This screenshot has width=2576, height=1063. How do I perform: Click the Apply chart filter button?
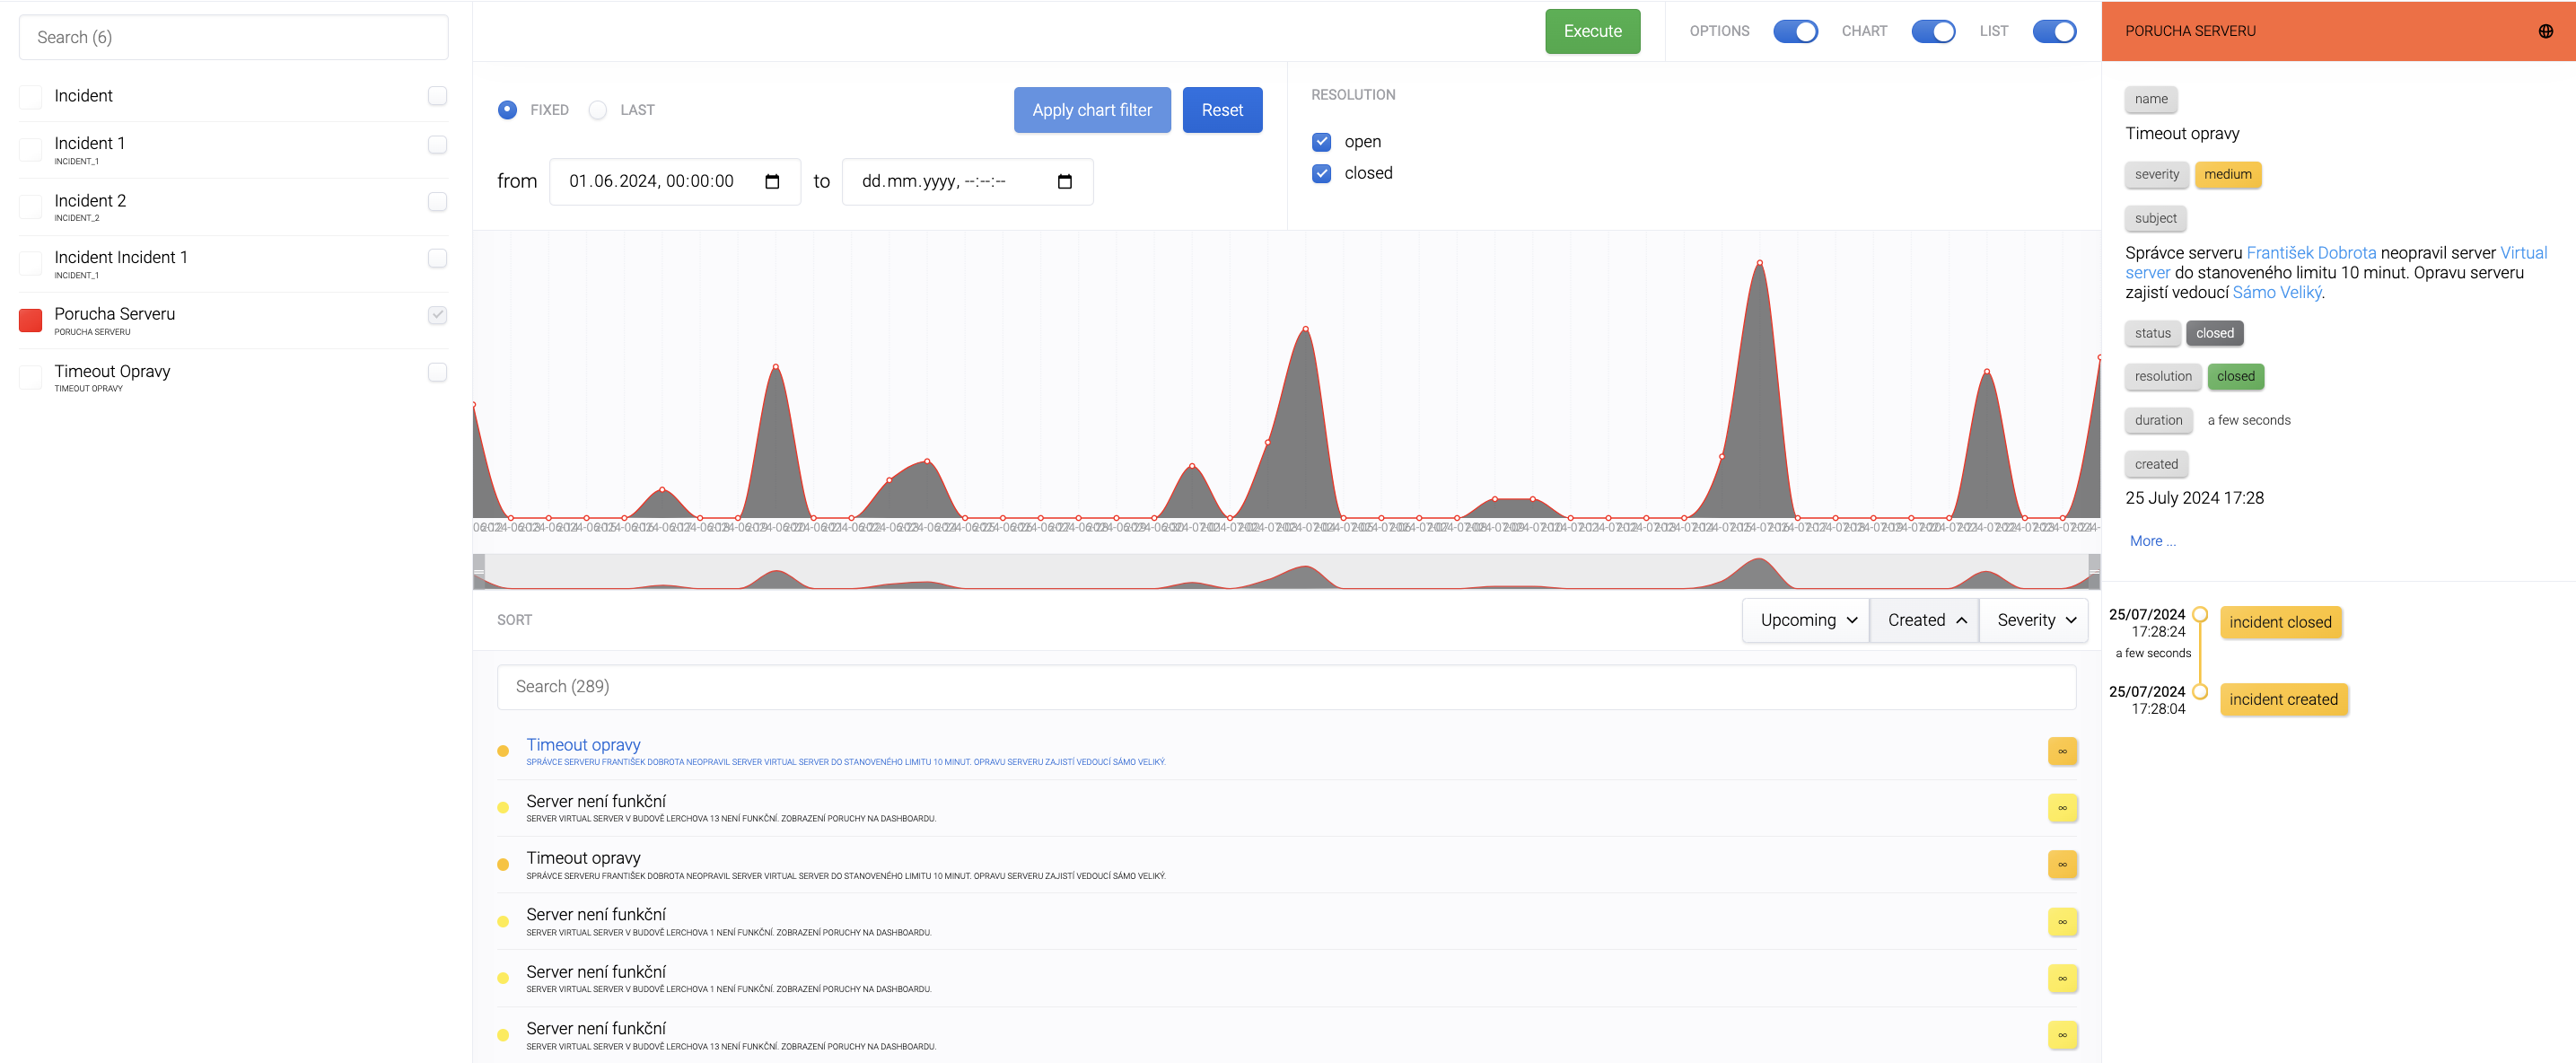1091,110
